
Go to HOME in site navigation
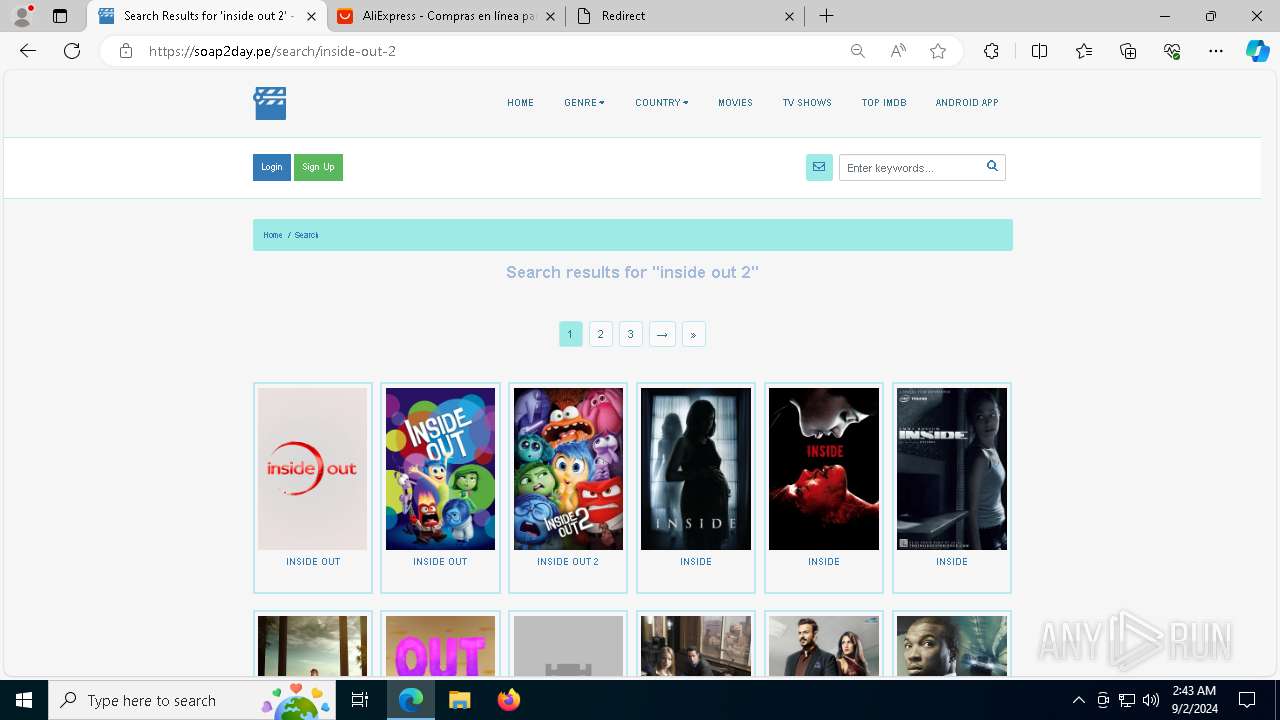point(520,103)
